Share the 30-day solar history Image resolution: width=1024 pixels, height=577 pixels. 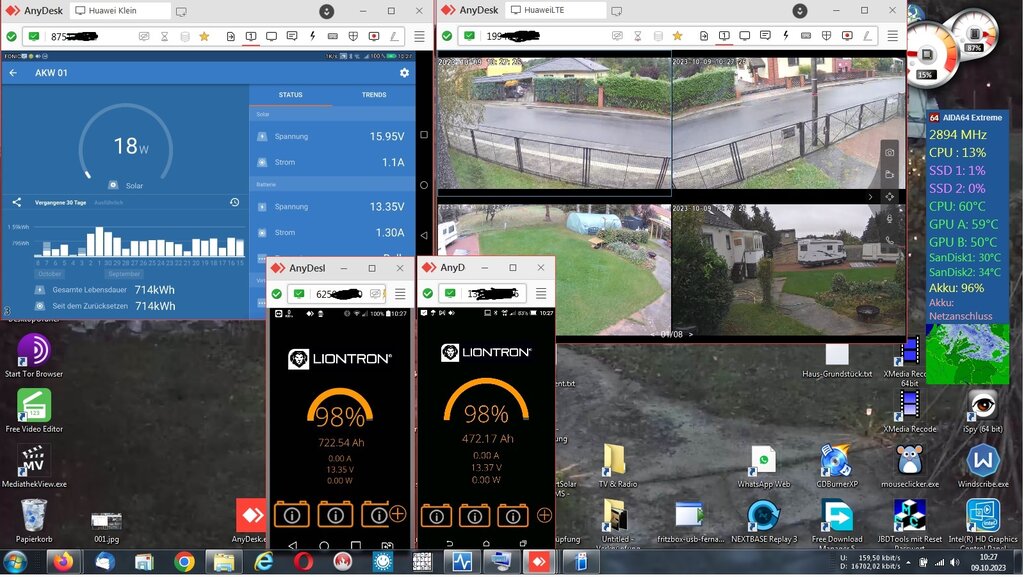[x=16, y=202]
